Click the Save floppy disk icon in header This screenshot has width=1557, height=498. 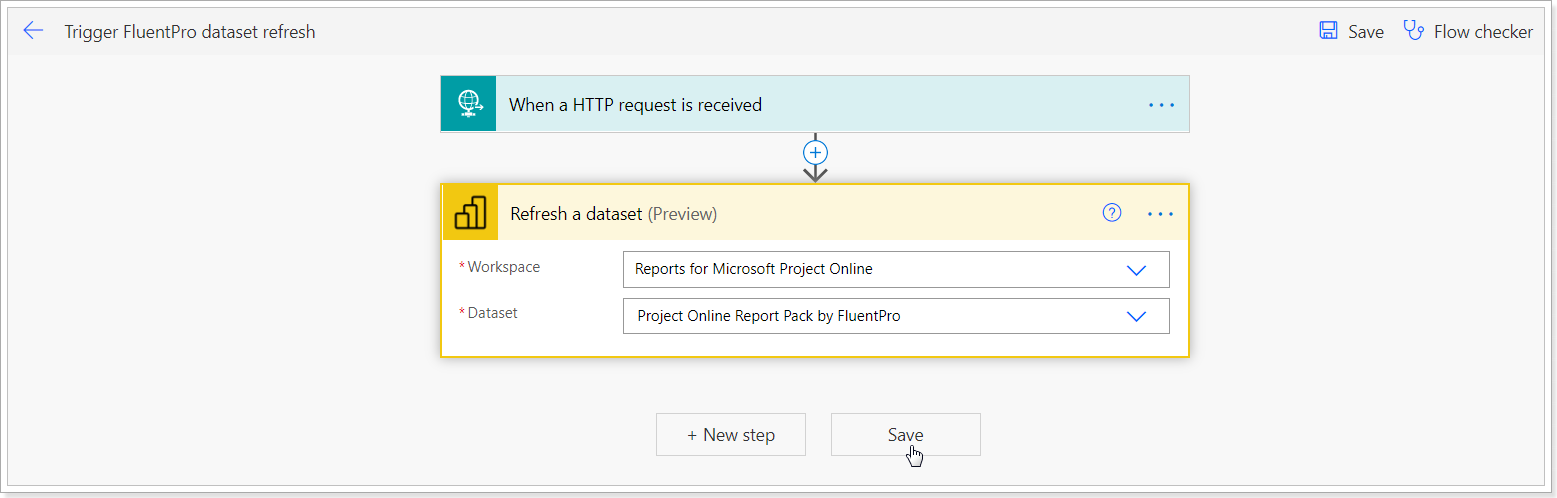click(1328, 31)
